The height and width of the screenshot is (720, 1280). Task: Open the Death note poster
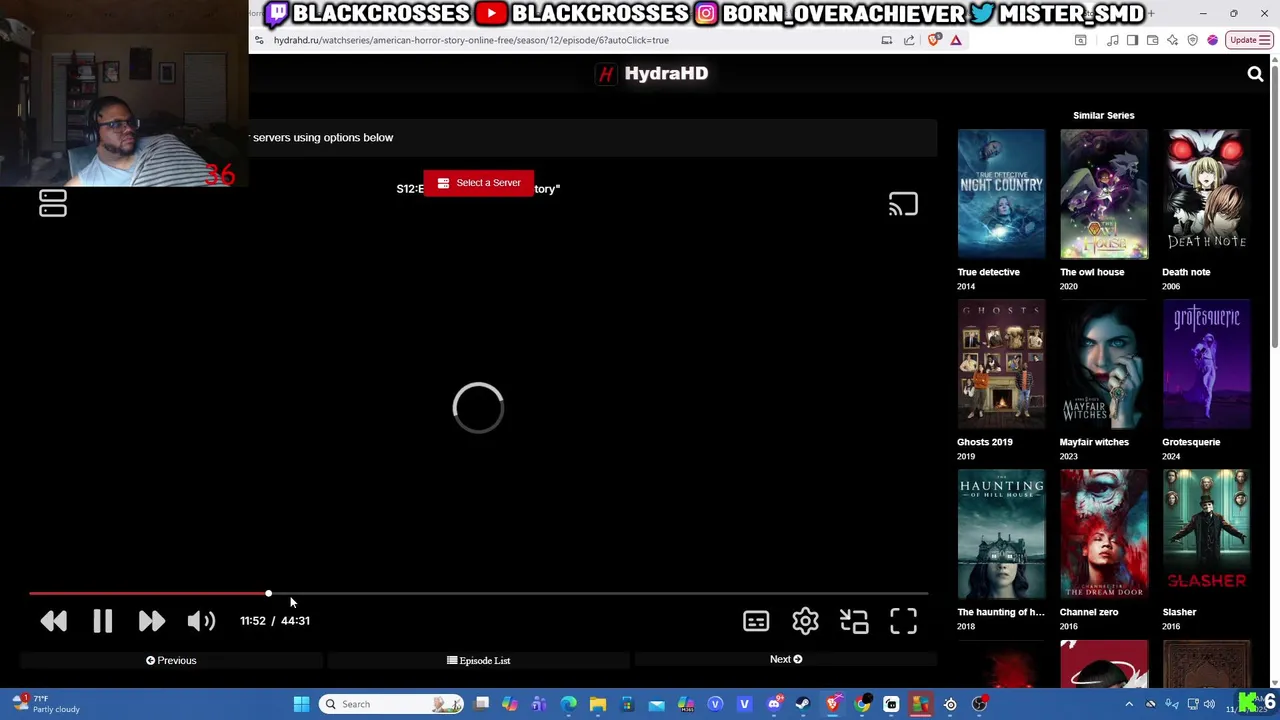coord(1207,194)
